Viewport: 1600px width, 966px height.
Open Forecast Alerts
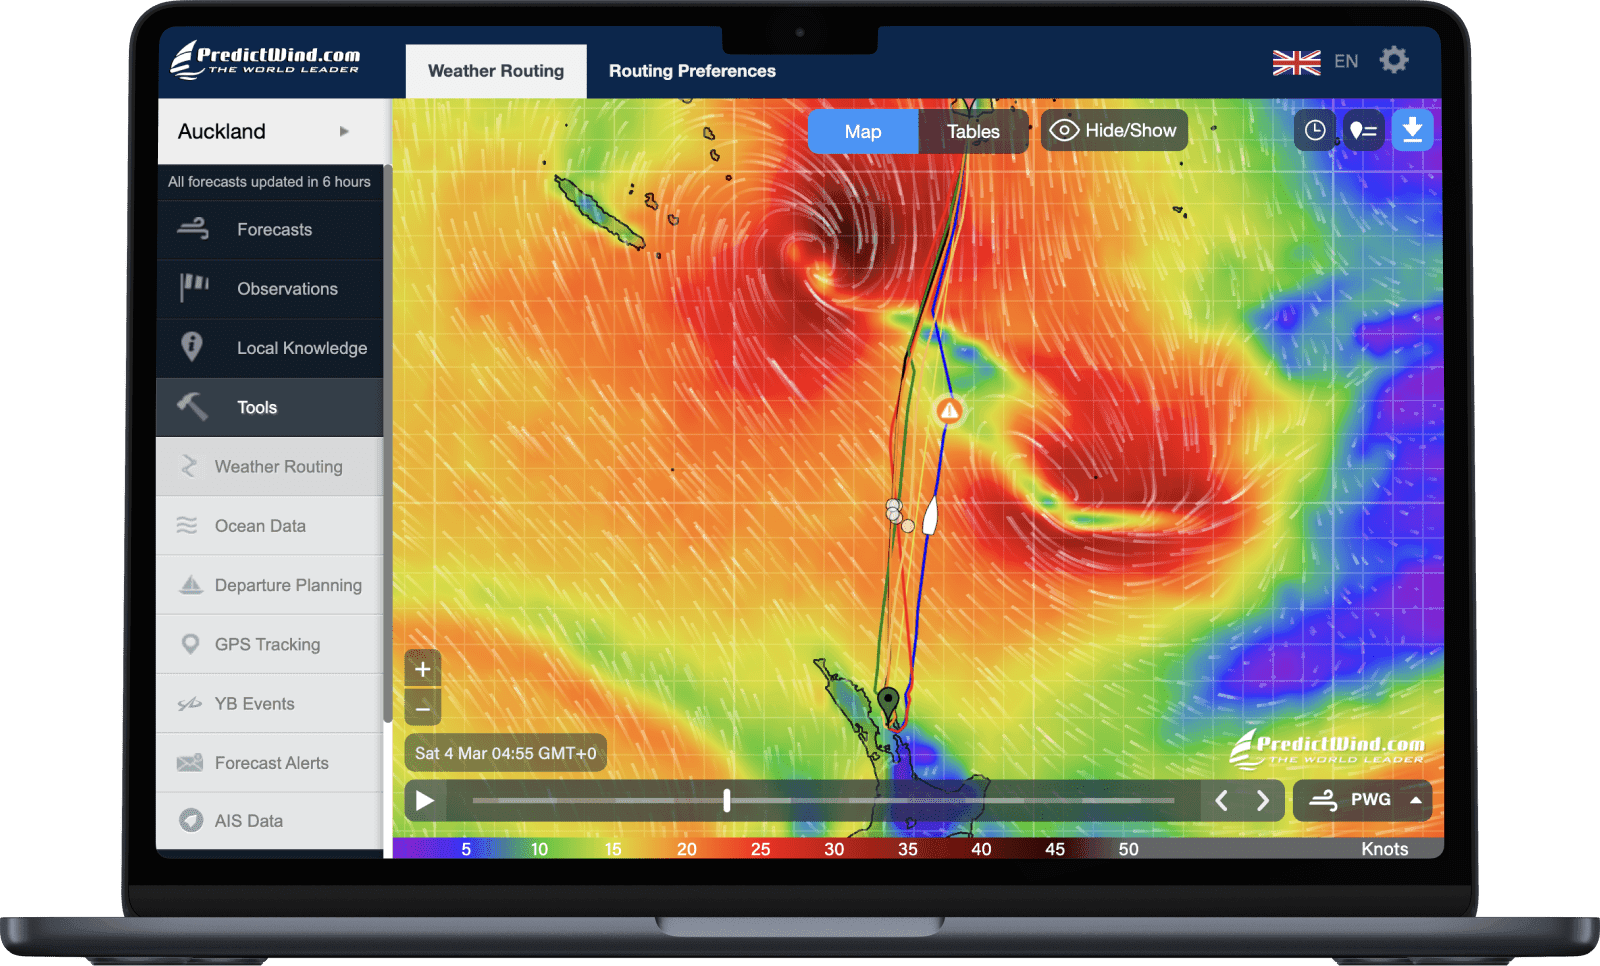(x=271, y=762)
